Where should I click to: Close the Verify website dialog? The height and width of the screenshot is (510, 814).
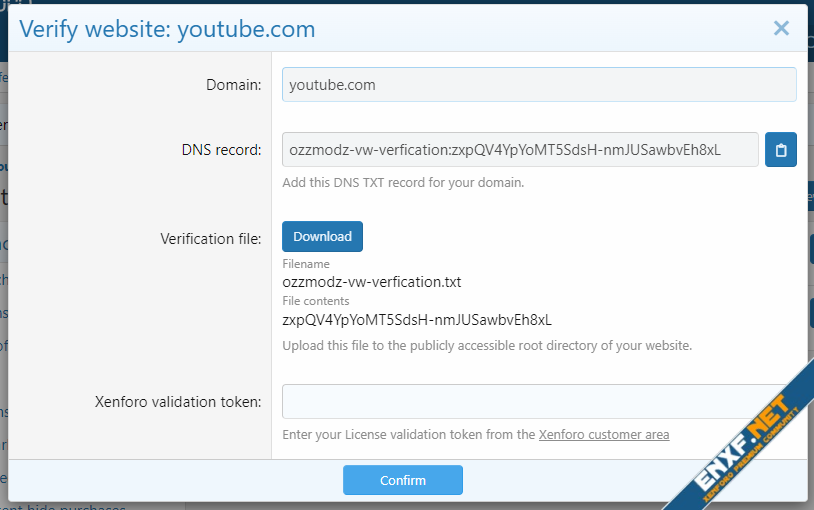coord(781,29)
